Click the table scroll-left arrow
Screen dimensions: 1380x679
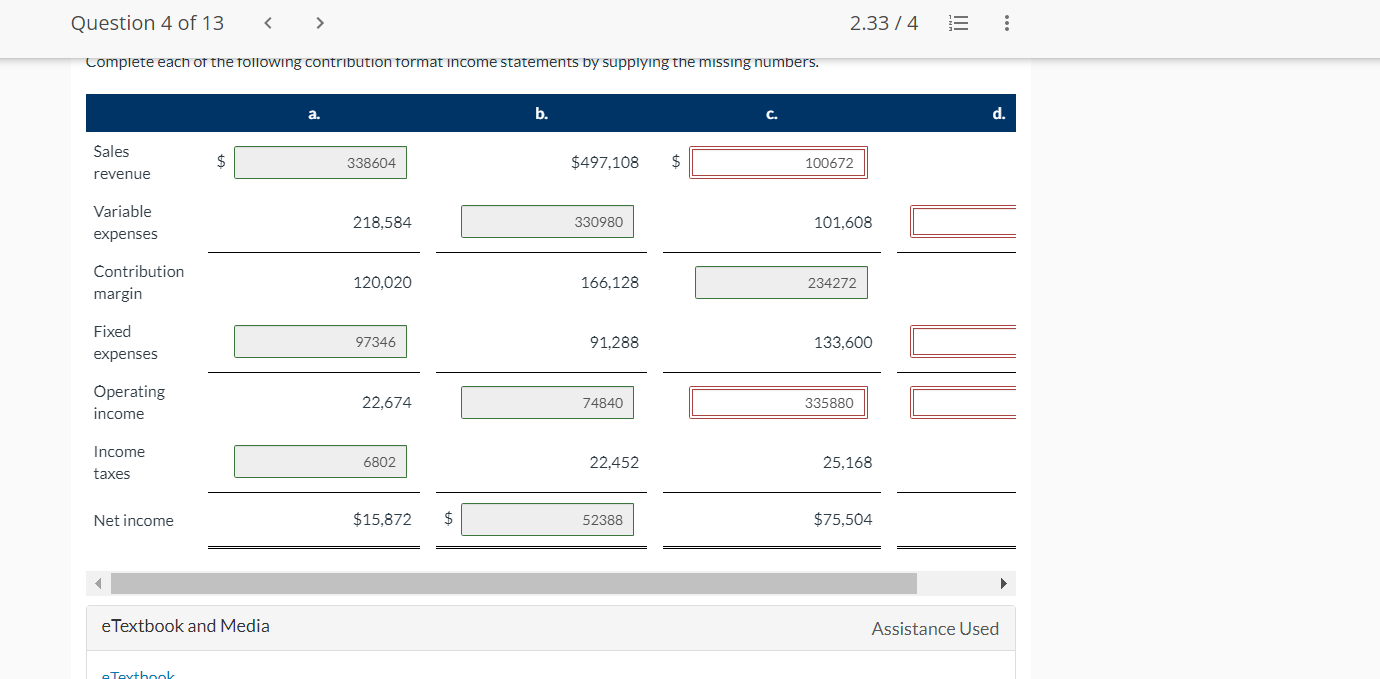click(x=98, y=583)
